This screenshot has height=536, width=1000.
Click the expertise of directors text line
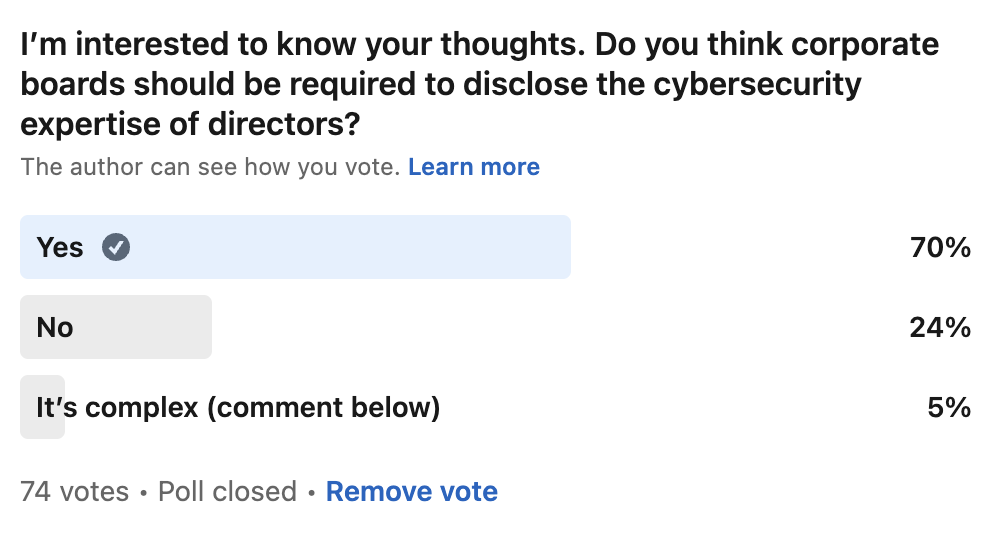(190, 124)
